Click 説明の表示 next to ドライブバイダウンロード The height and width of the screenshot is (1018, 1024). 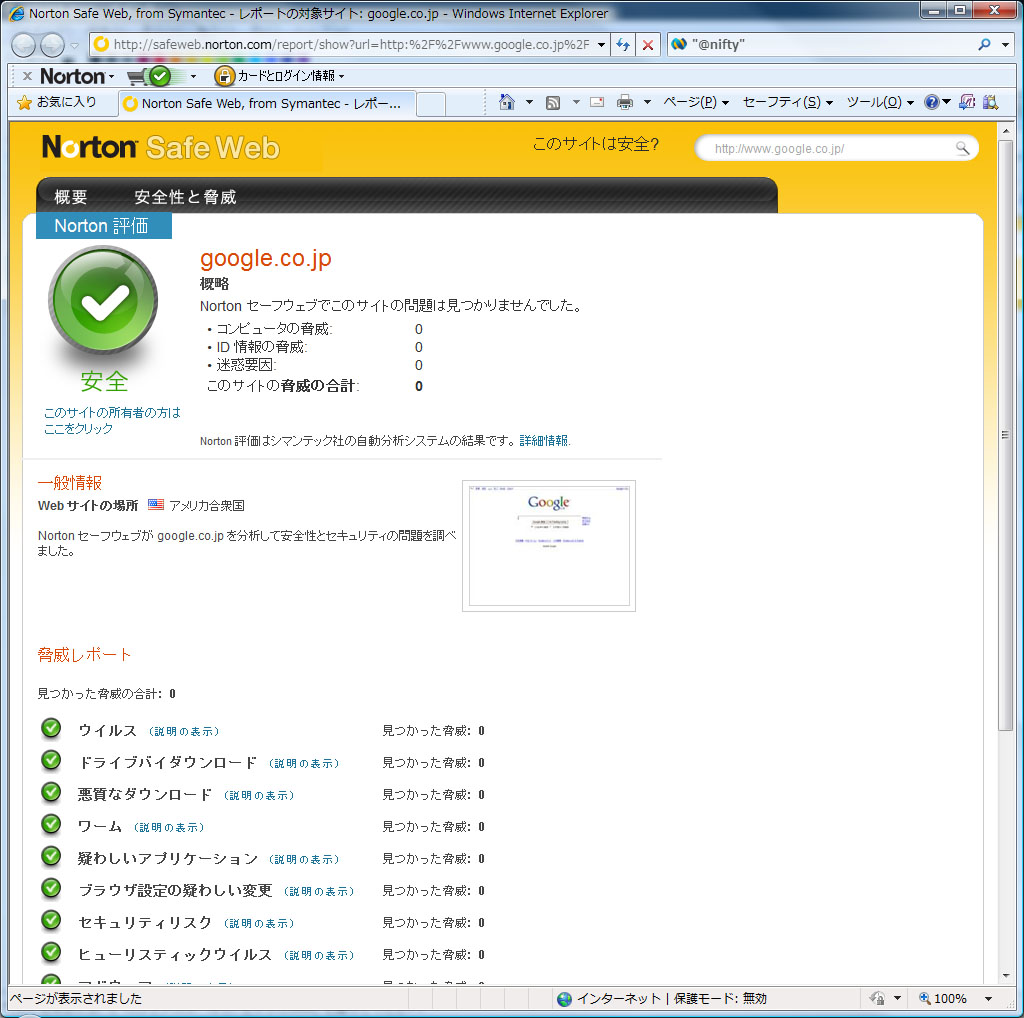click(304, 763)
